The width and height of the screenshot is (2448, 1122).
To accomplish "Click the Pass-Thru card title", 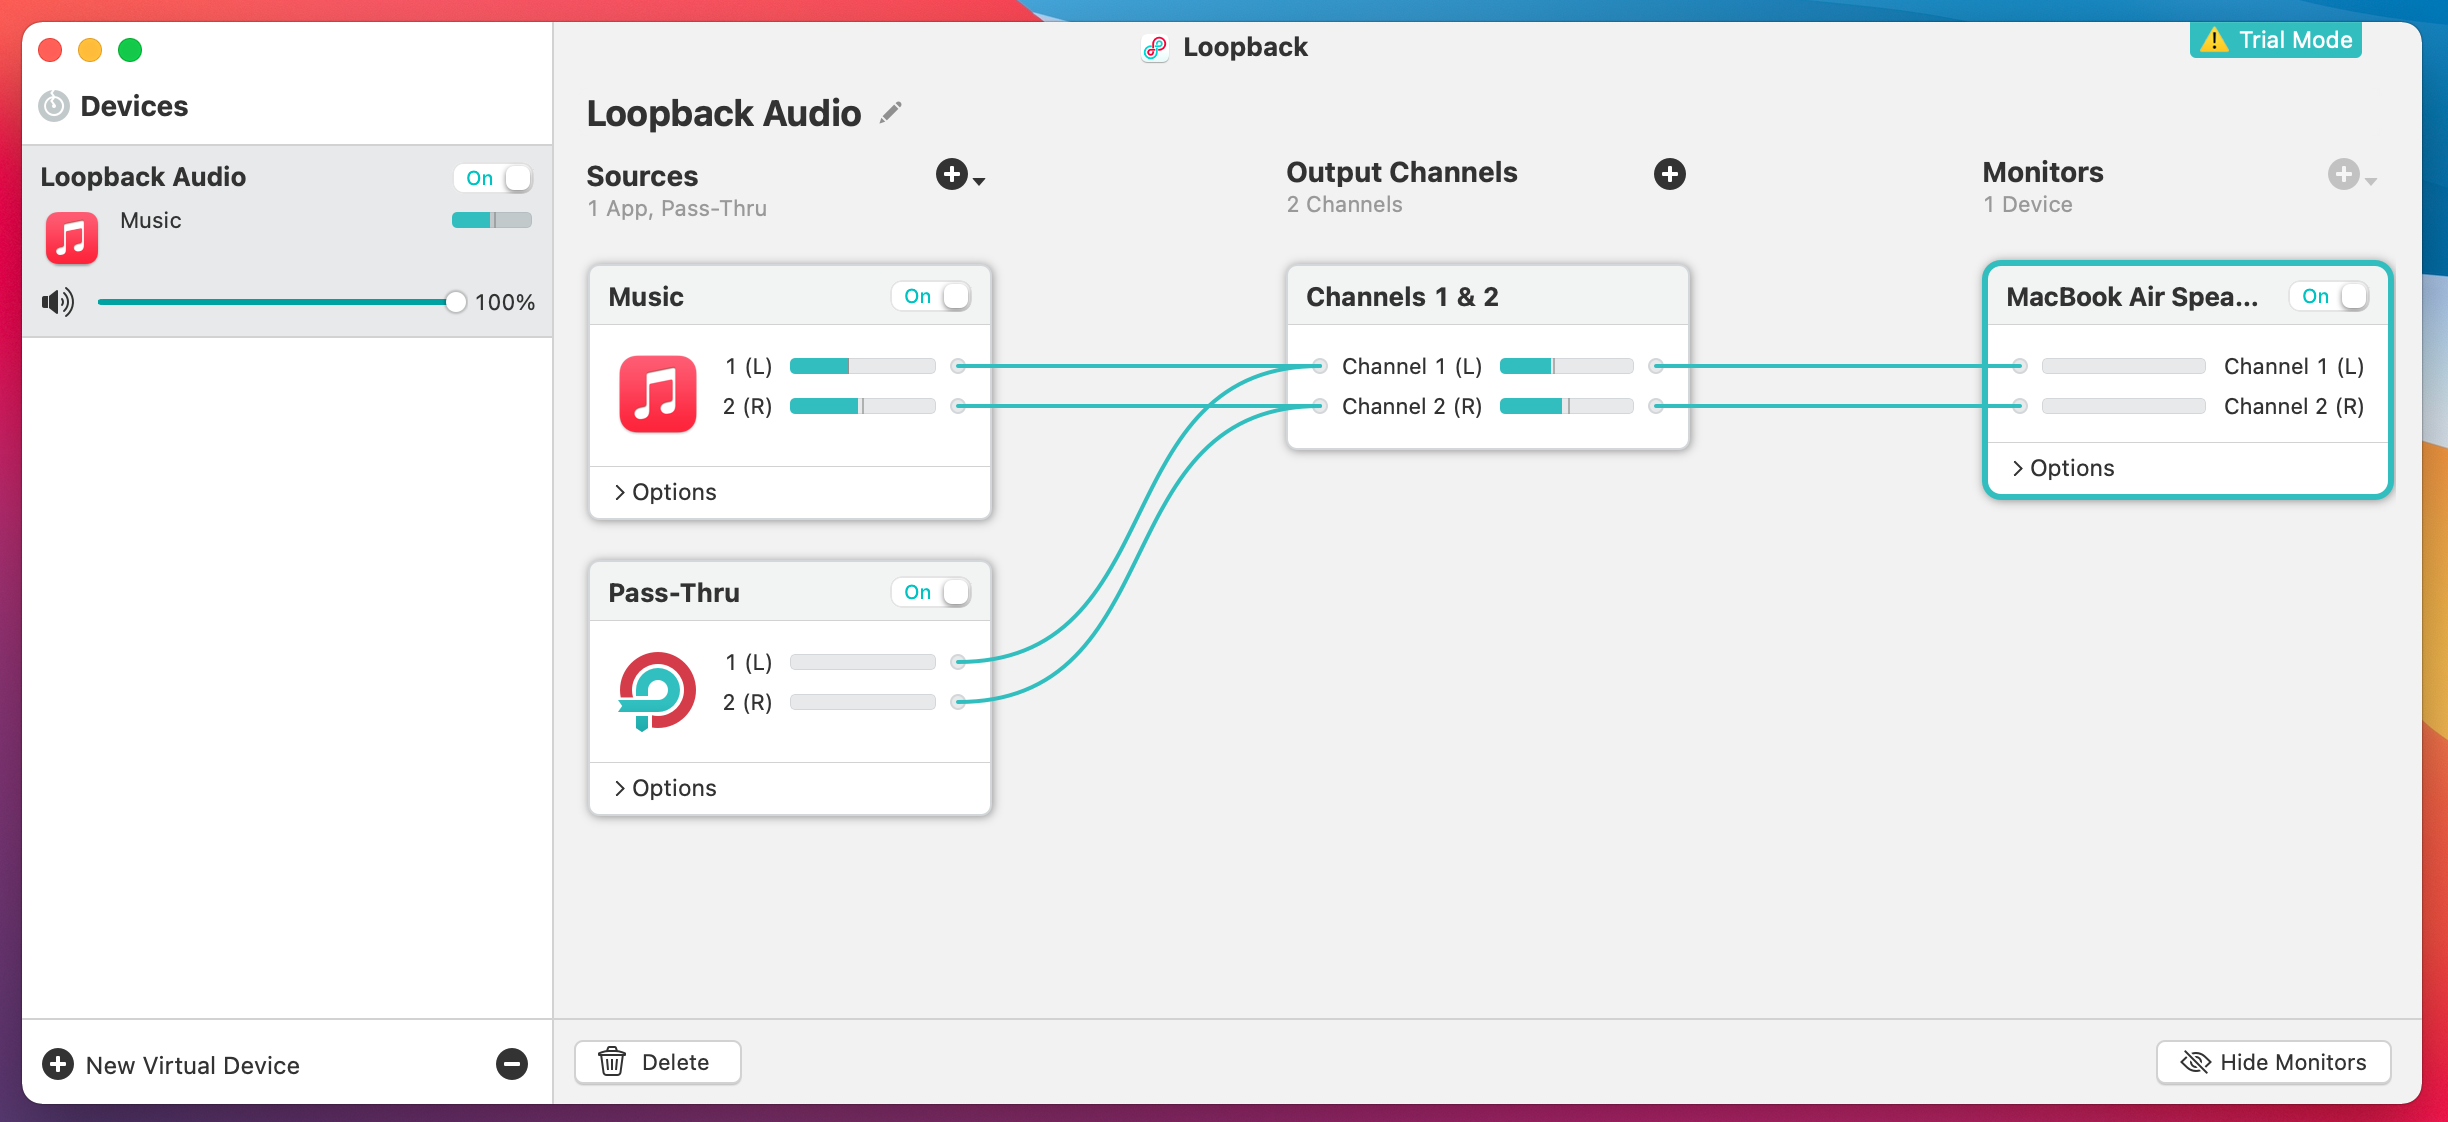I will pyautogui.click(x=674, y=592).
